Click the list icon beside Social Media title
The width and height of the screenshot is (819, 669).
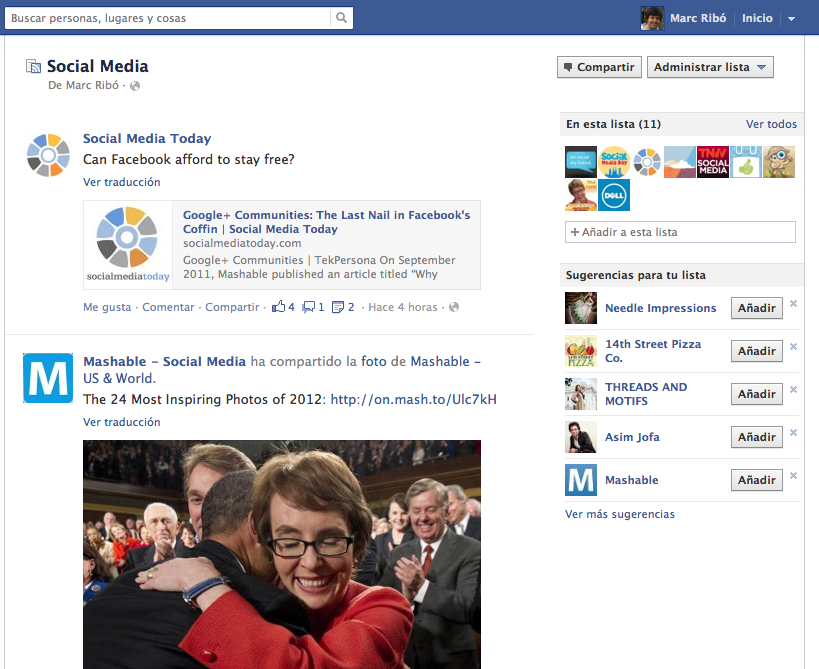[33, 66]
